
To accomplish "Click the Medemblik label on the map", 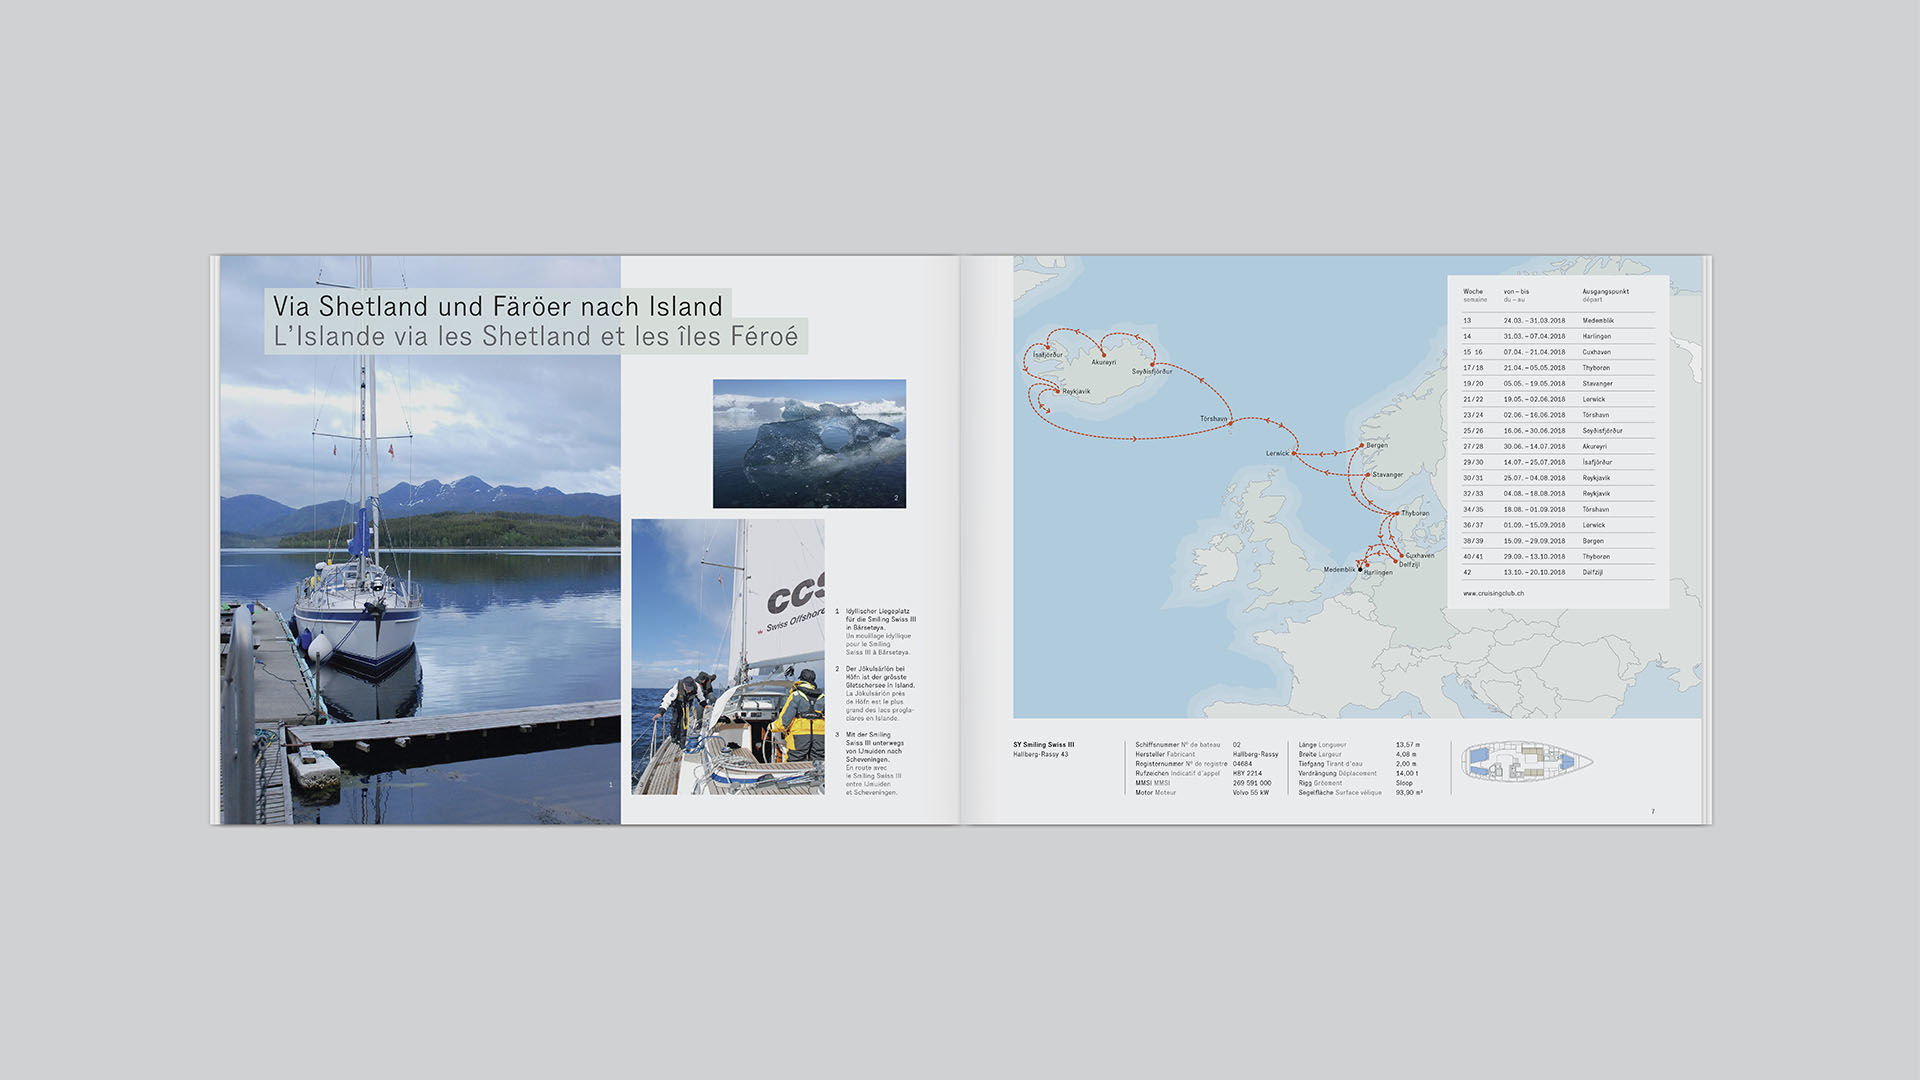I will pyautogui.click(x=1339, y=569).
